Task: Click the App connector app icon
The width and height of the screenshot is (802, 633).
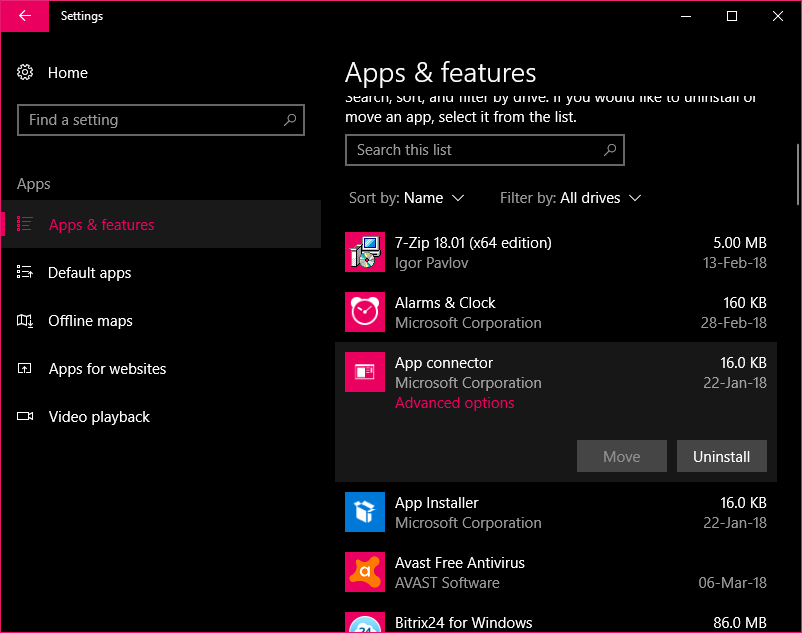Action: point(365,372)
